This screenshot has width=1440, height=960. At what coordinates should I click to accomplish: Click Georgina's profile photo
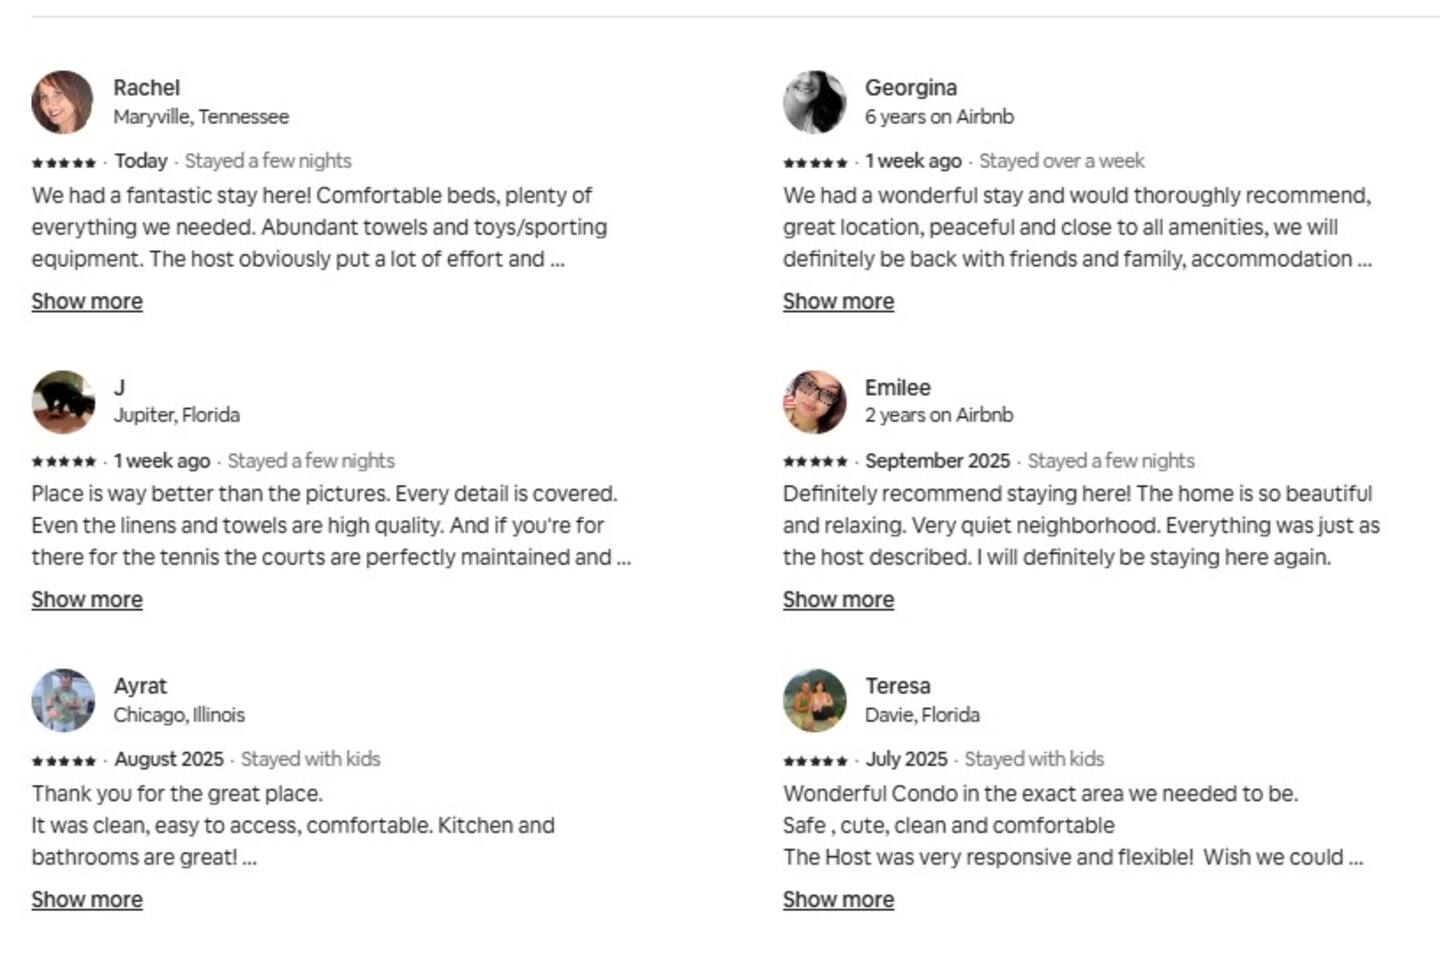coord(814,102)
